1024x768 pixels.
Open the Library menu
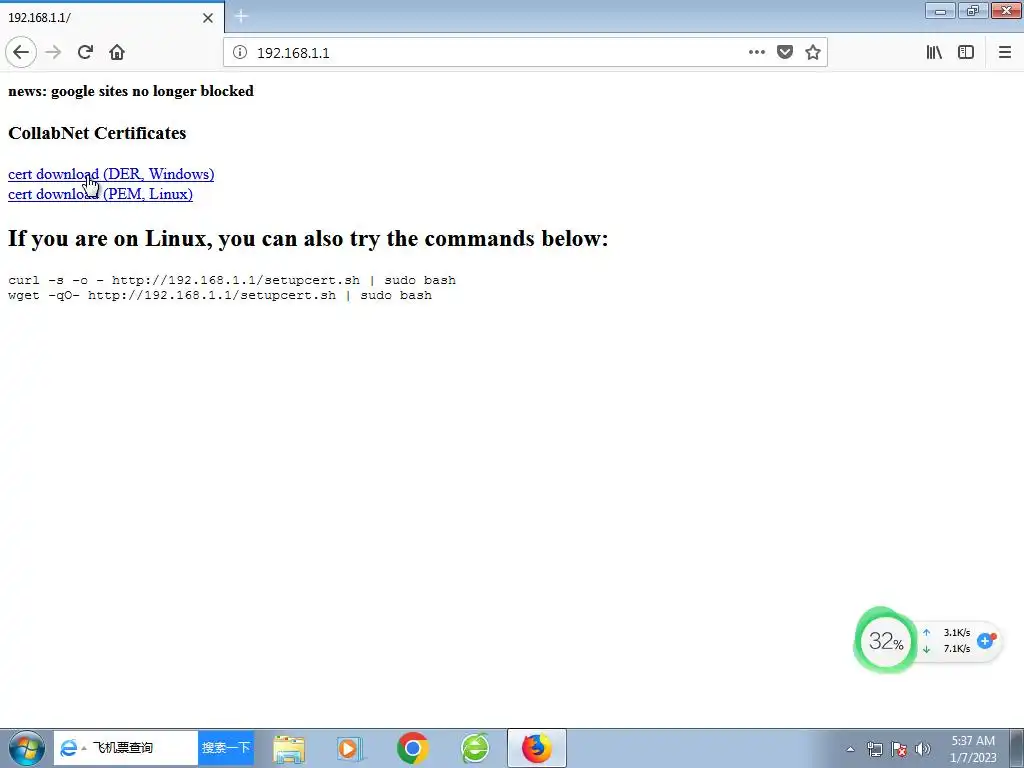point(934,52)
